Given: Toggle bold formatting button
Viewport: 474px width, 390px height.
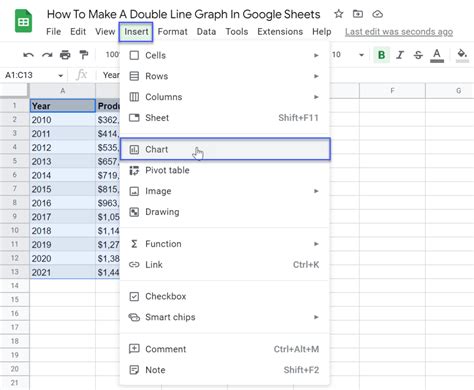Looking at the screenshot, I should tap(382, 55).
